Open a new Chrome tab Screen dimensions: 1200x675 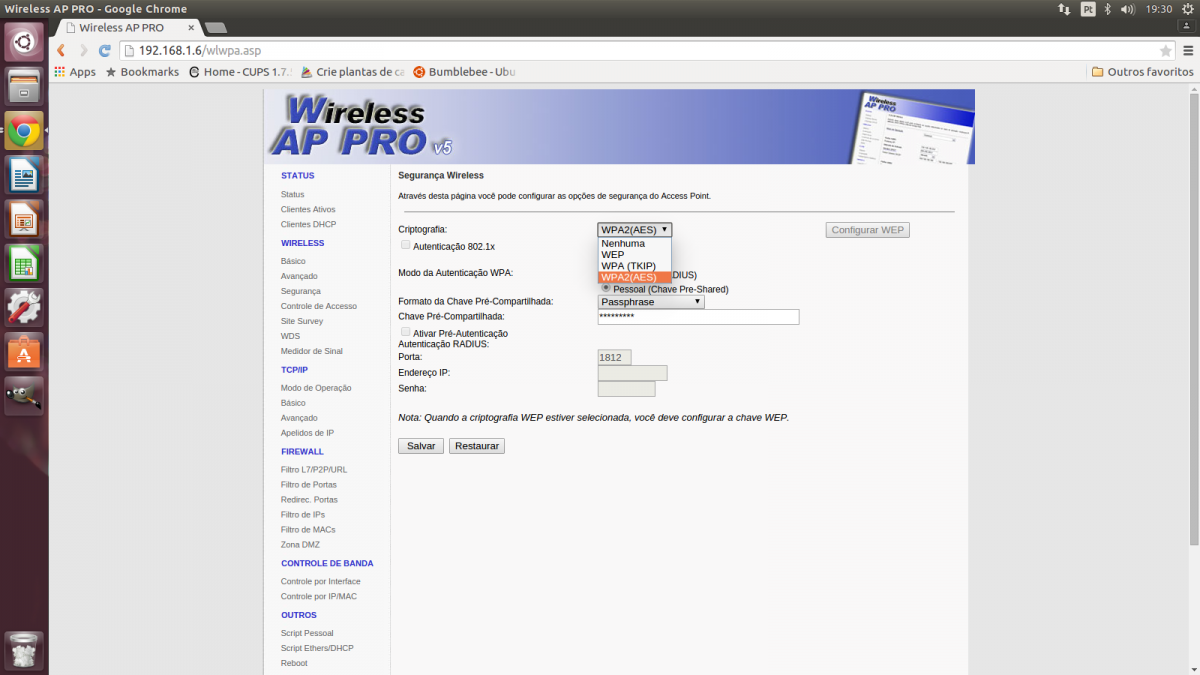pyautogui.click(x=215, y=28)
